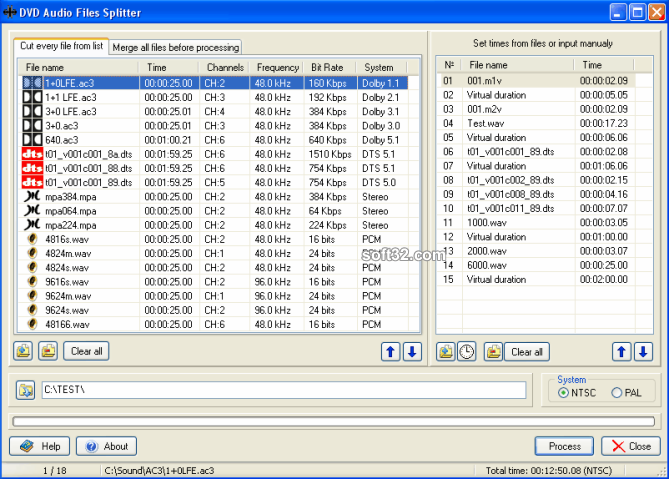Click output path field C:\TEST\

coord(284,390)
